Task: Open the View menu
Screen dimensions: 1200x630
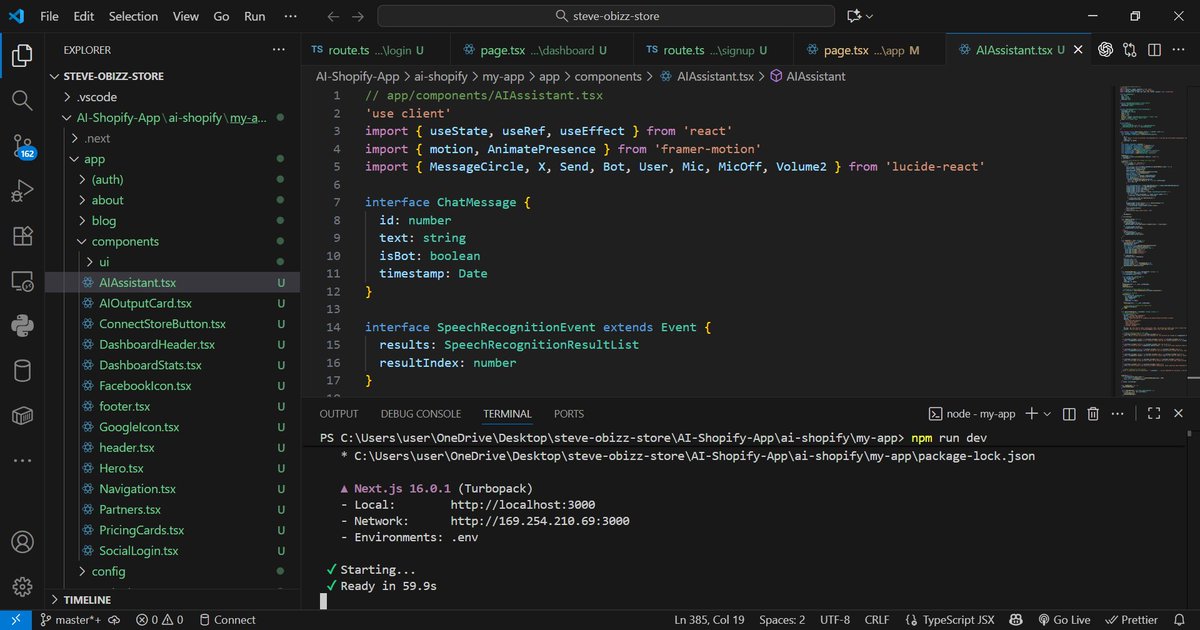Action: click(185, 16)
